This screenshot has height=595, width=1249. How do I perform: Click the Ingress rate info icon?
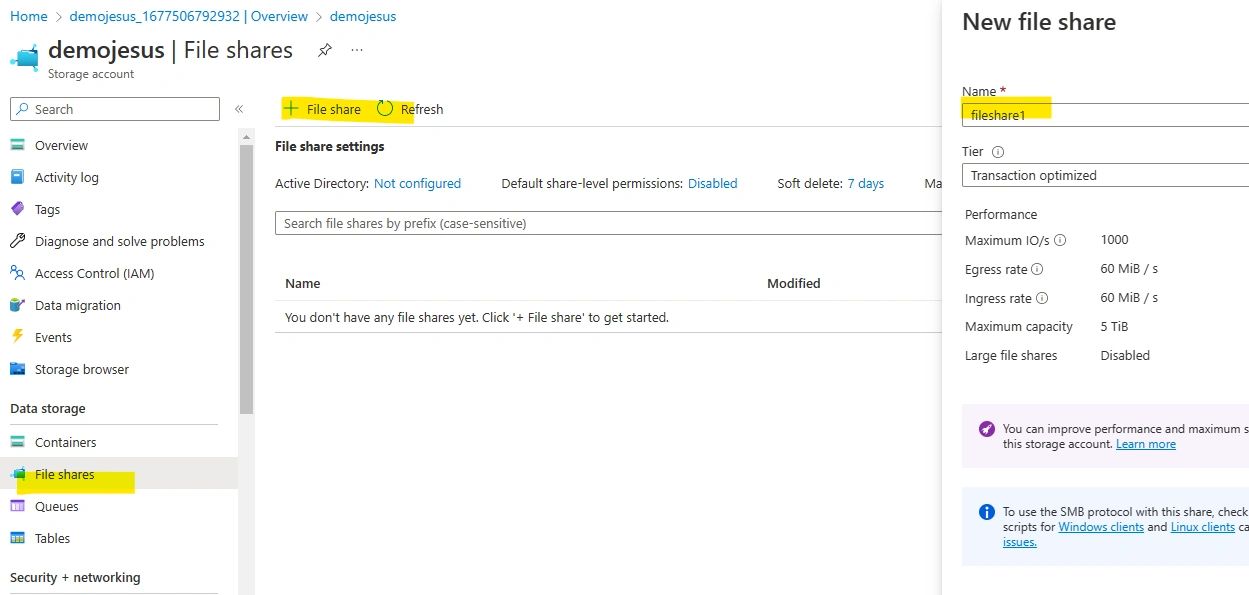tap(1042, 298)
